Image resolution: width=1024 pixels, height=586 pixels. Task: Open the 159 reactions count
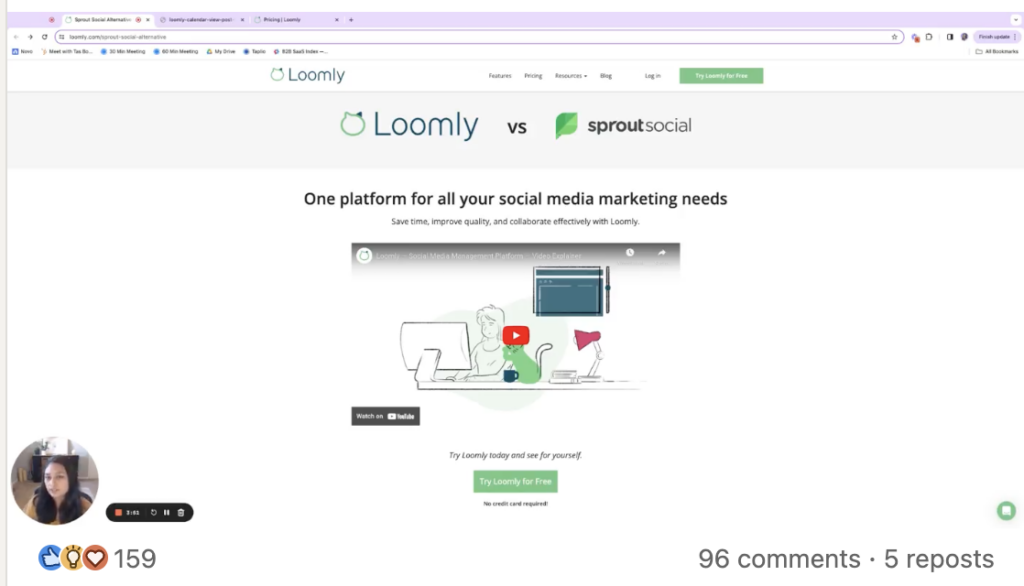pos(135,559)
